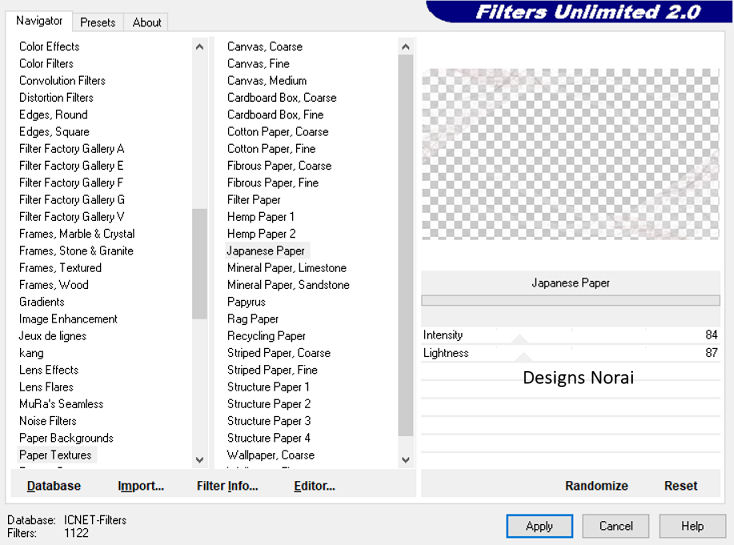Screen dimensions: 734x545
Task: Choose Filter Factory Gallery F
Action: (x=71, y=183)
